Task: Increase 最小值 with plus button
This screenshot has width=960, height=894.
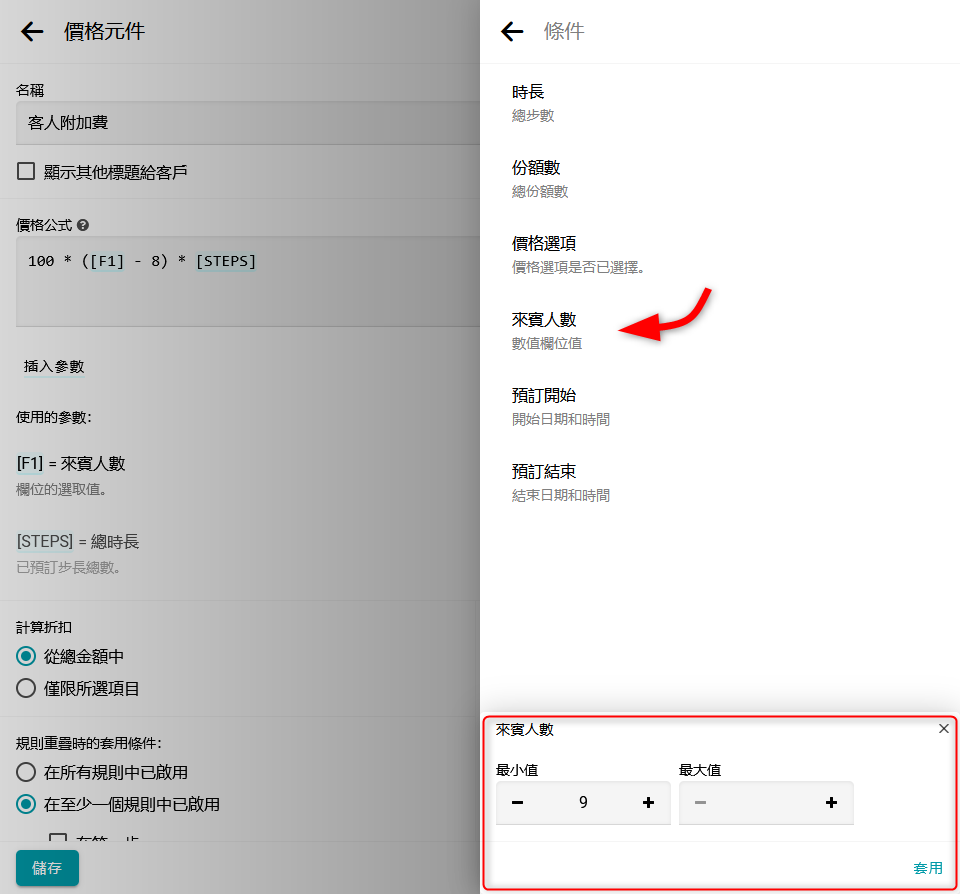Action: point(648,802)
